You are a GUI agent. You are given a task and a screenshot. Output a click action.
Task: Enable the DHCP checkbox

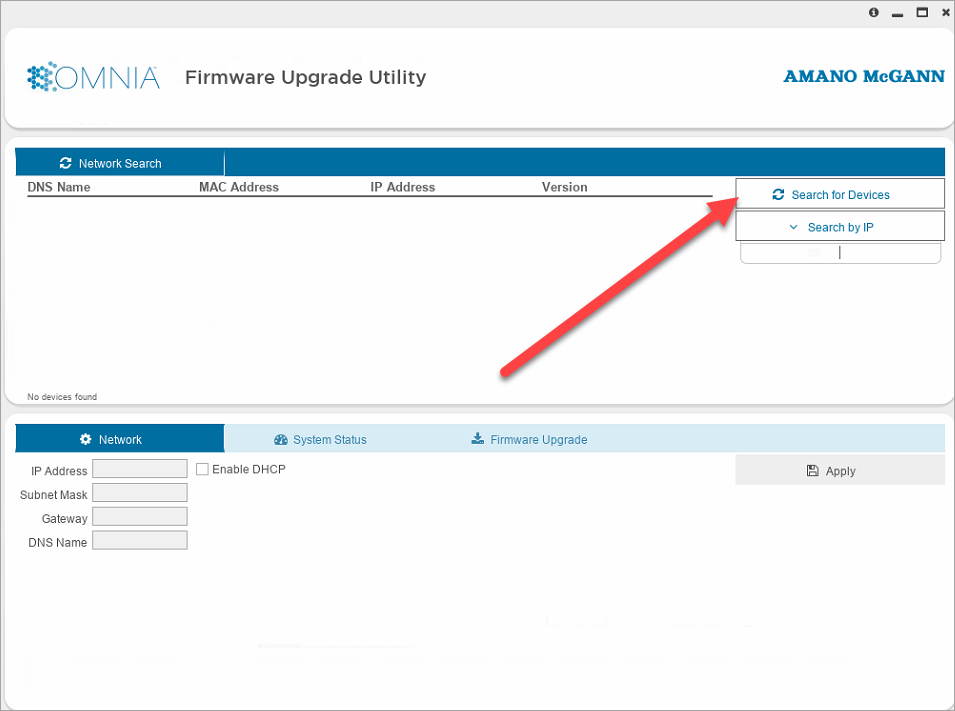click(202, 469)
